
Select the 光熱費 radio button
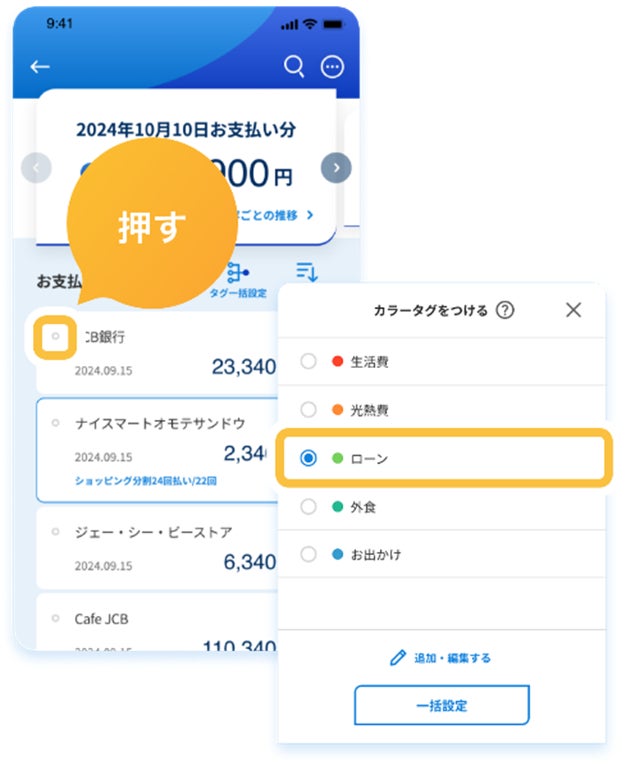coord(308,410)
